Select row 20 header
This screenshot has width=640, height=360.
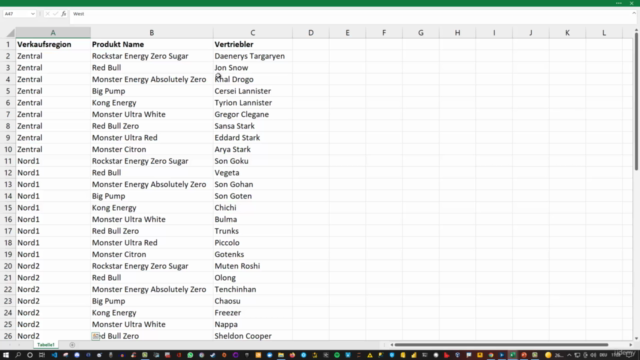8,266
